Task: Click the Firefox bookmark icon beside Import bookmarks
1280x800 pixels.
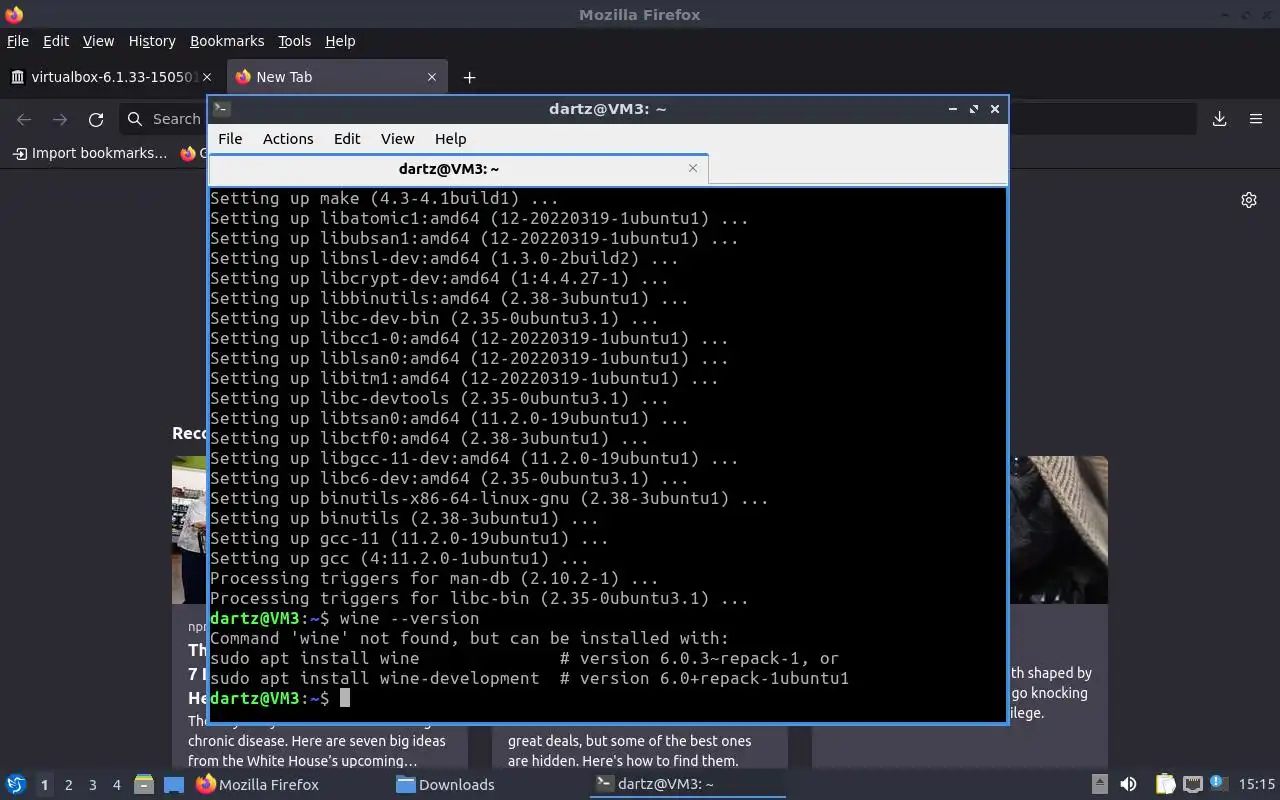Action: pos(188,153)
